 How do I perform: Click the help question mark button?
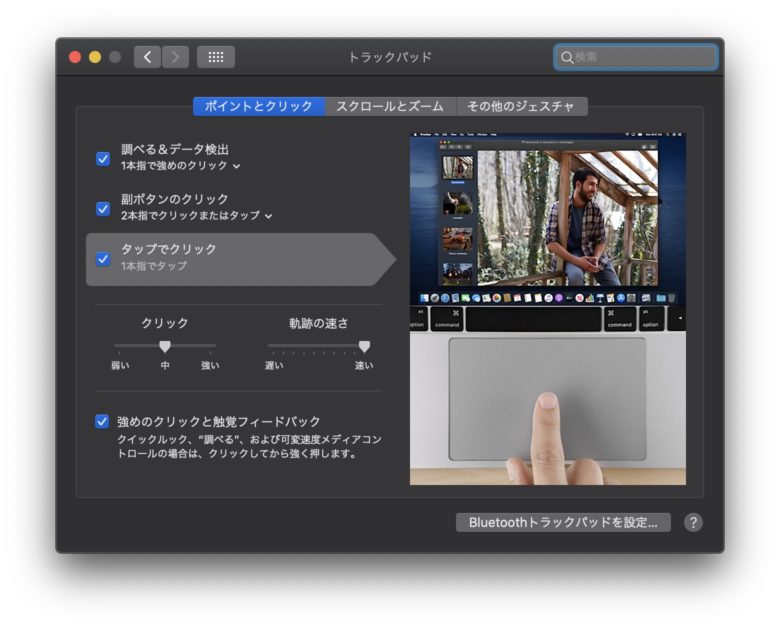693,522
